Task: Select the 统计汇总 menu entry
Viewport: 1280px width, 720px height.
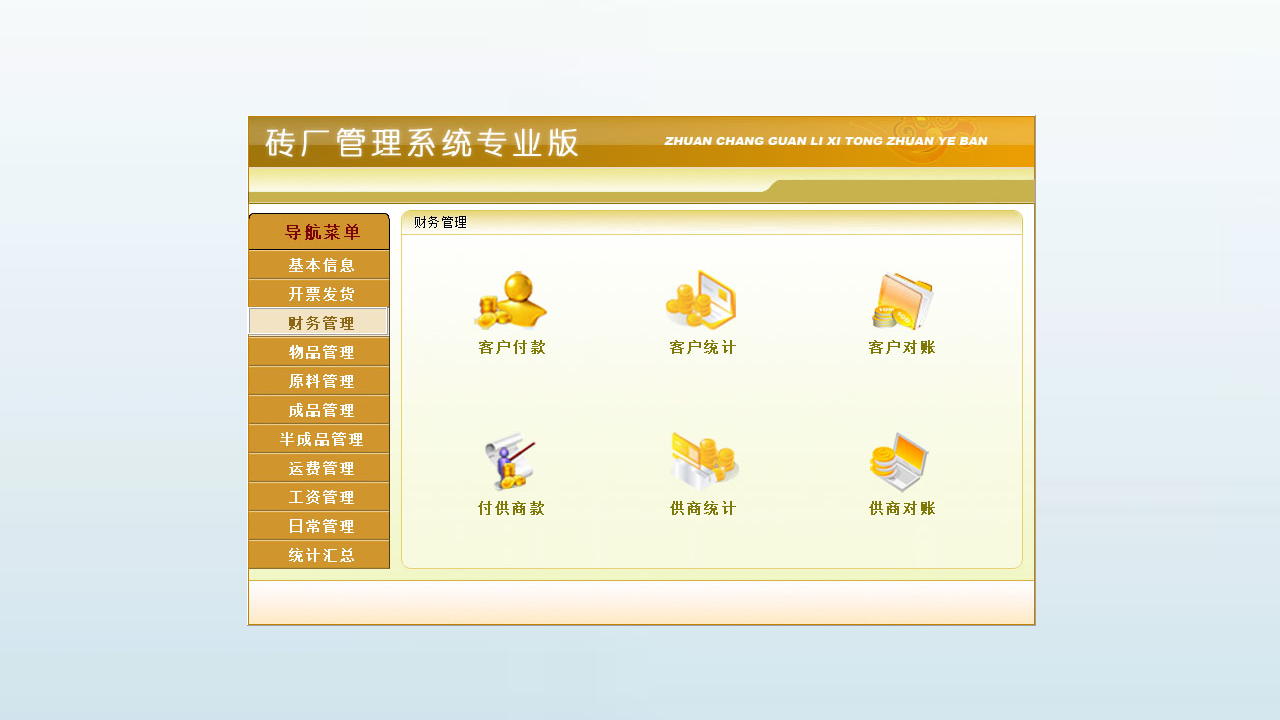Action: click(318, 555)
